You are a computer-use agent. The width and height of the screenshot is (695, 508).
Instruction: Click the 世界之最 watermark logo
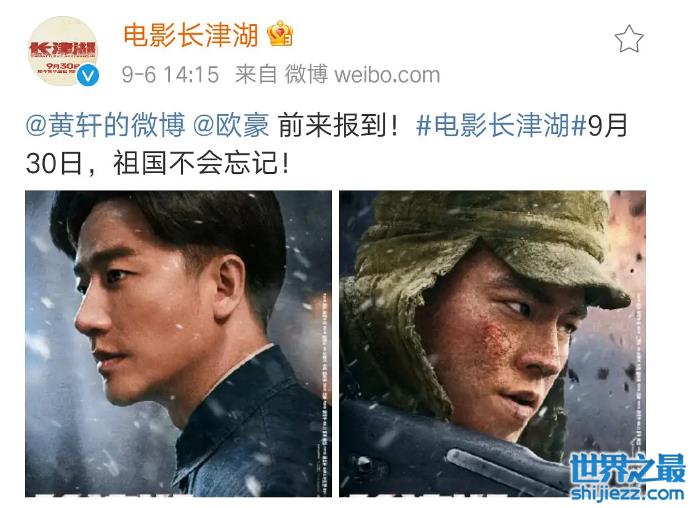[x=627, y=468]
